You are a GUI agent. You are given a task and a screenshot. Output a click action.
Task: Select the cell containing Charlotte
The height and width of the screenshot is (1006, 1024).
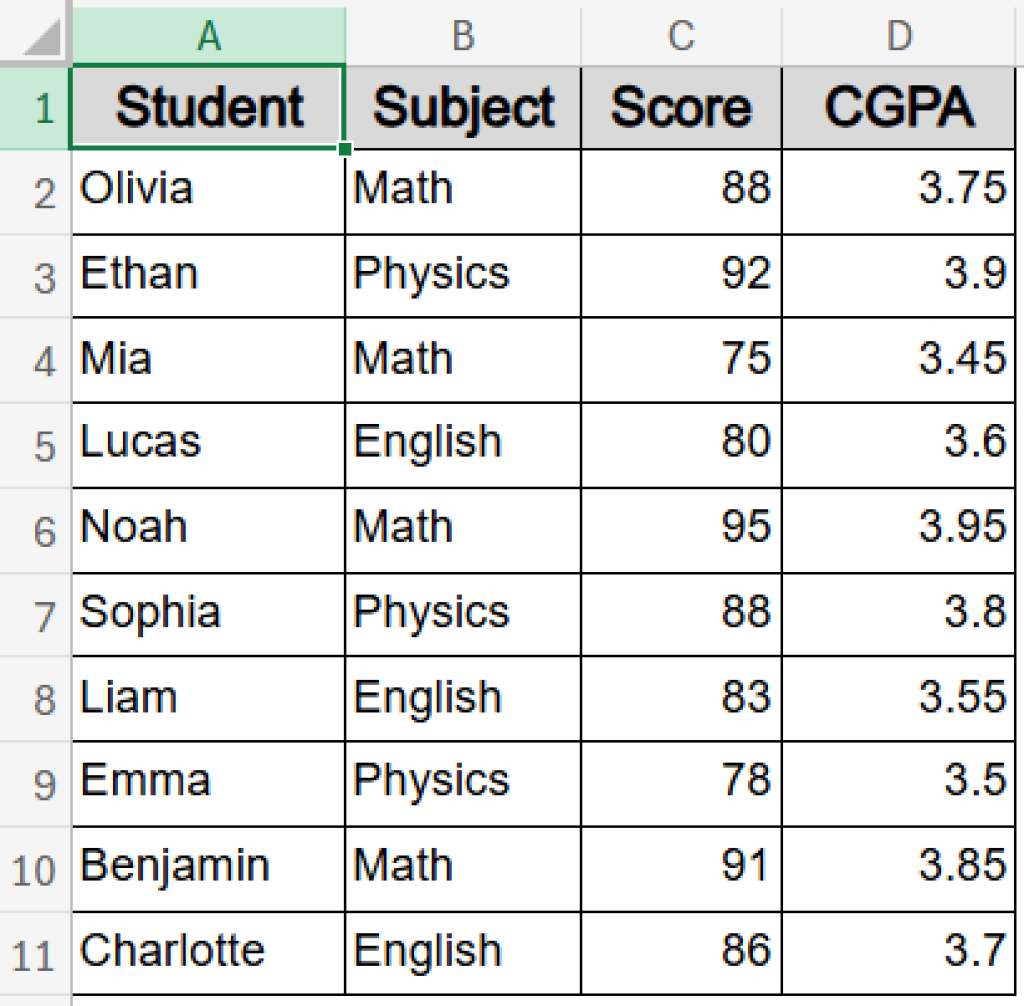tap(208, 951)
